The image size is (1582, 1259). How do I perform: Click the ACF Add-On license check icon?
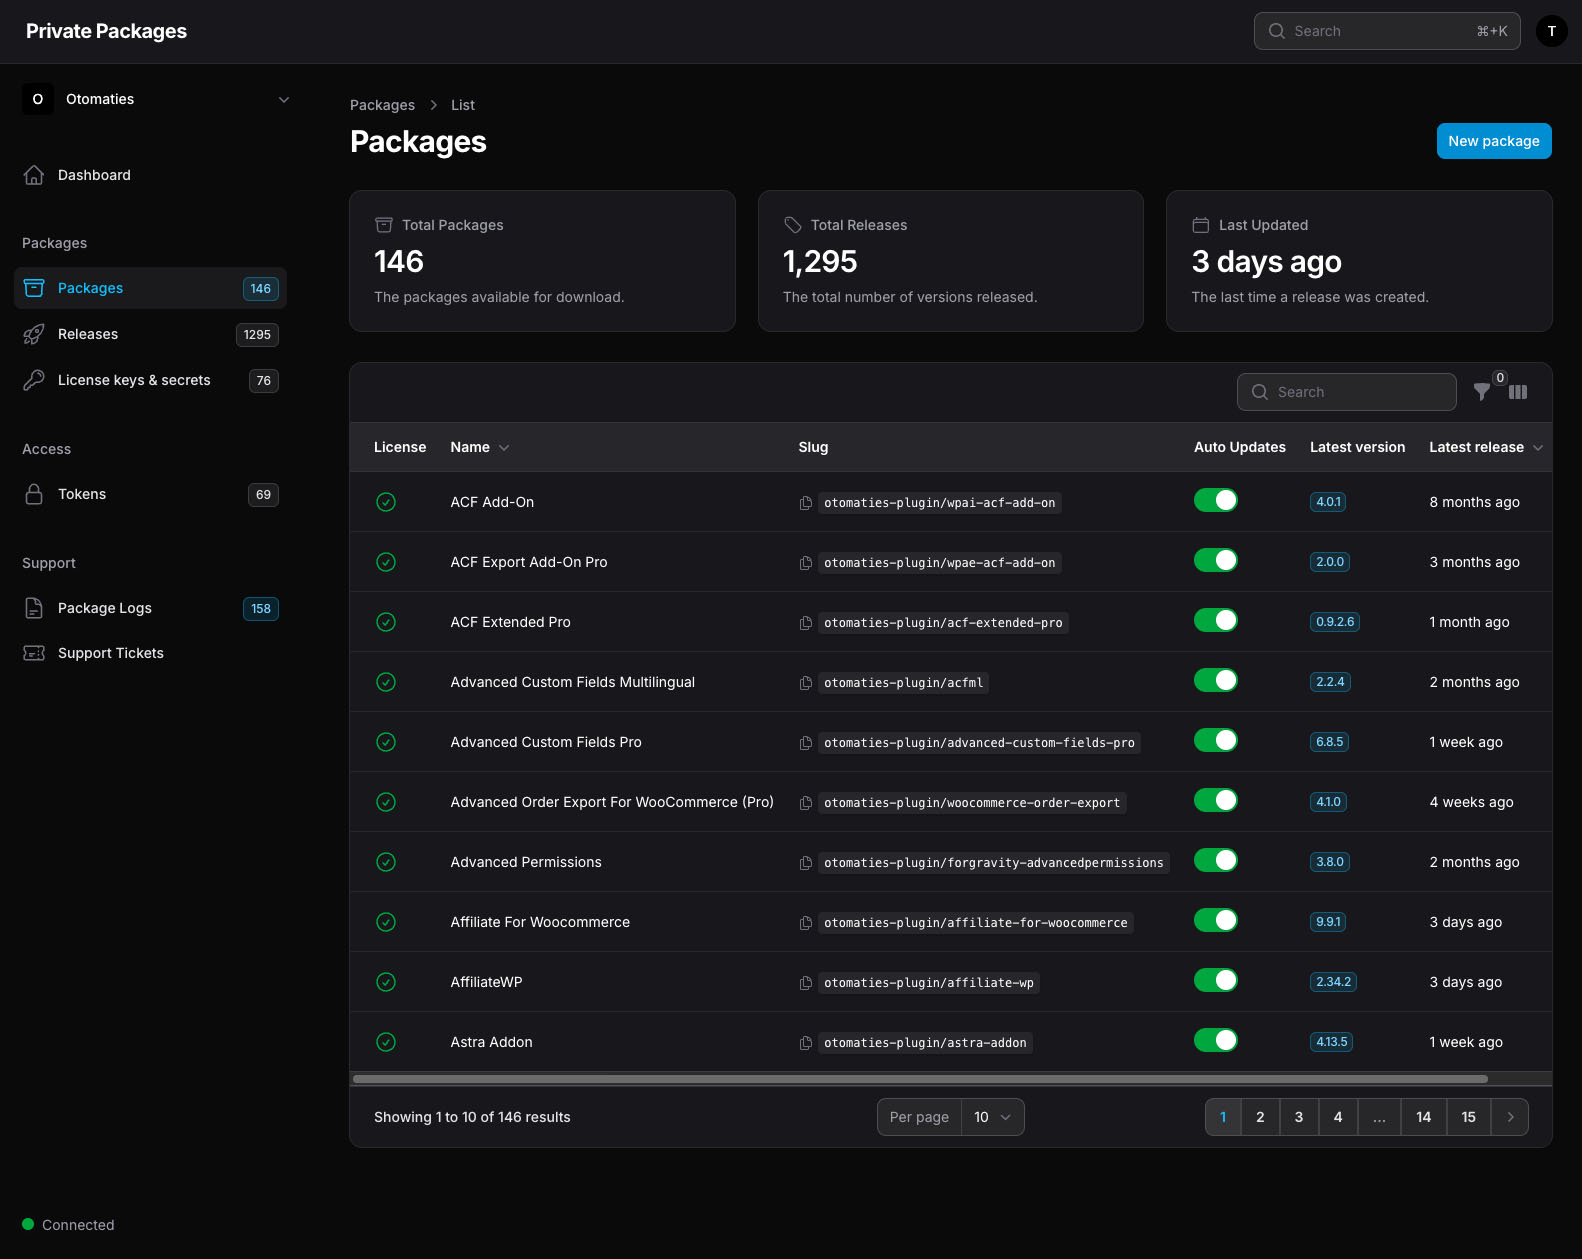tap(386, 502)
